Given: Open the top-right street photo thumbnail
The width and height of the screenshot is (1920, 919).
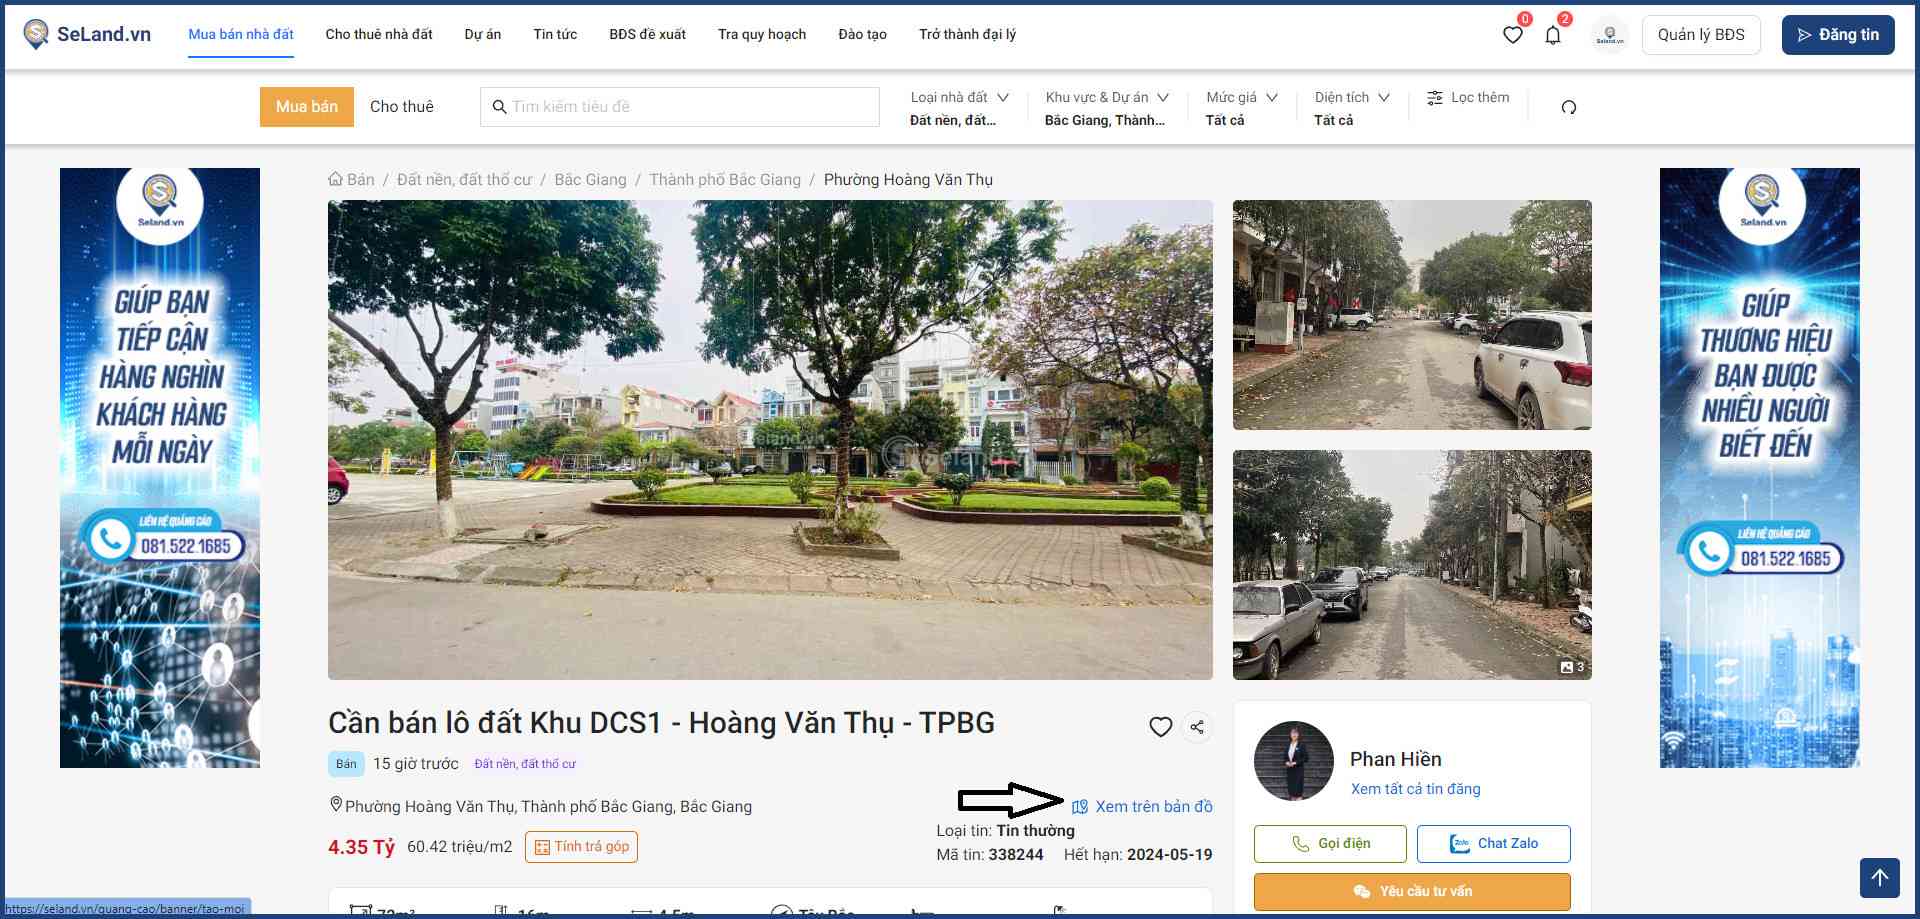Looking at the screenshot, I should pos(1411,315).
